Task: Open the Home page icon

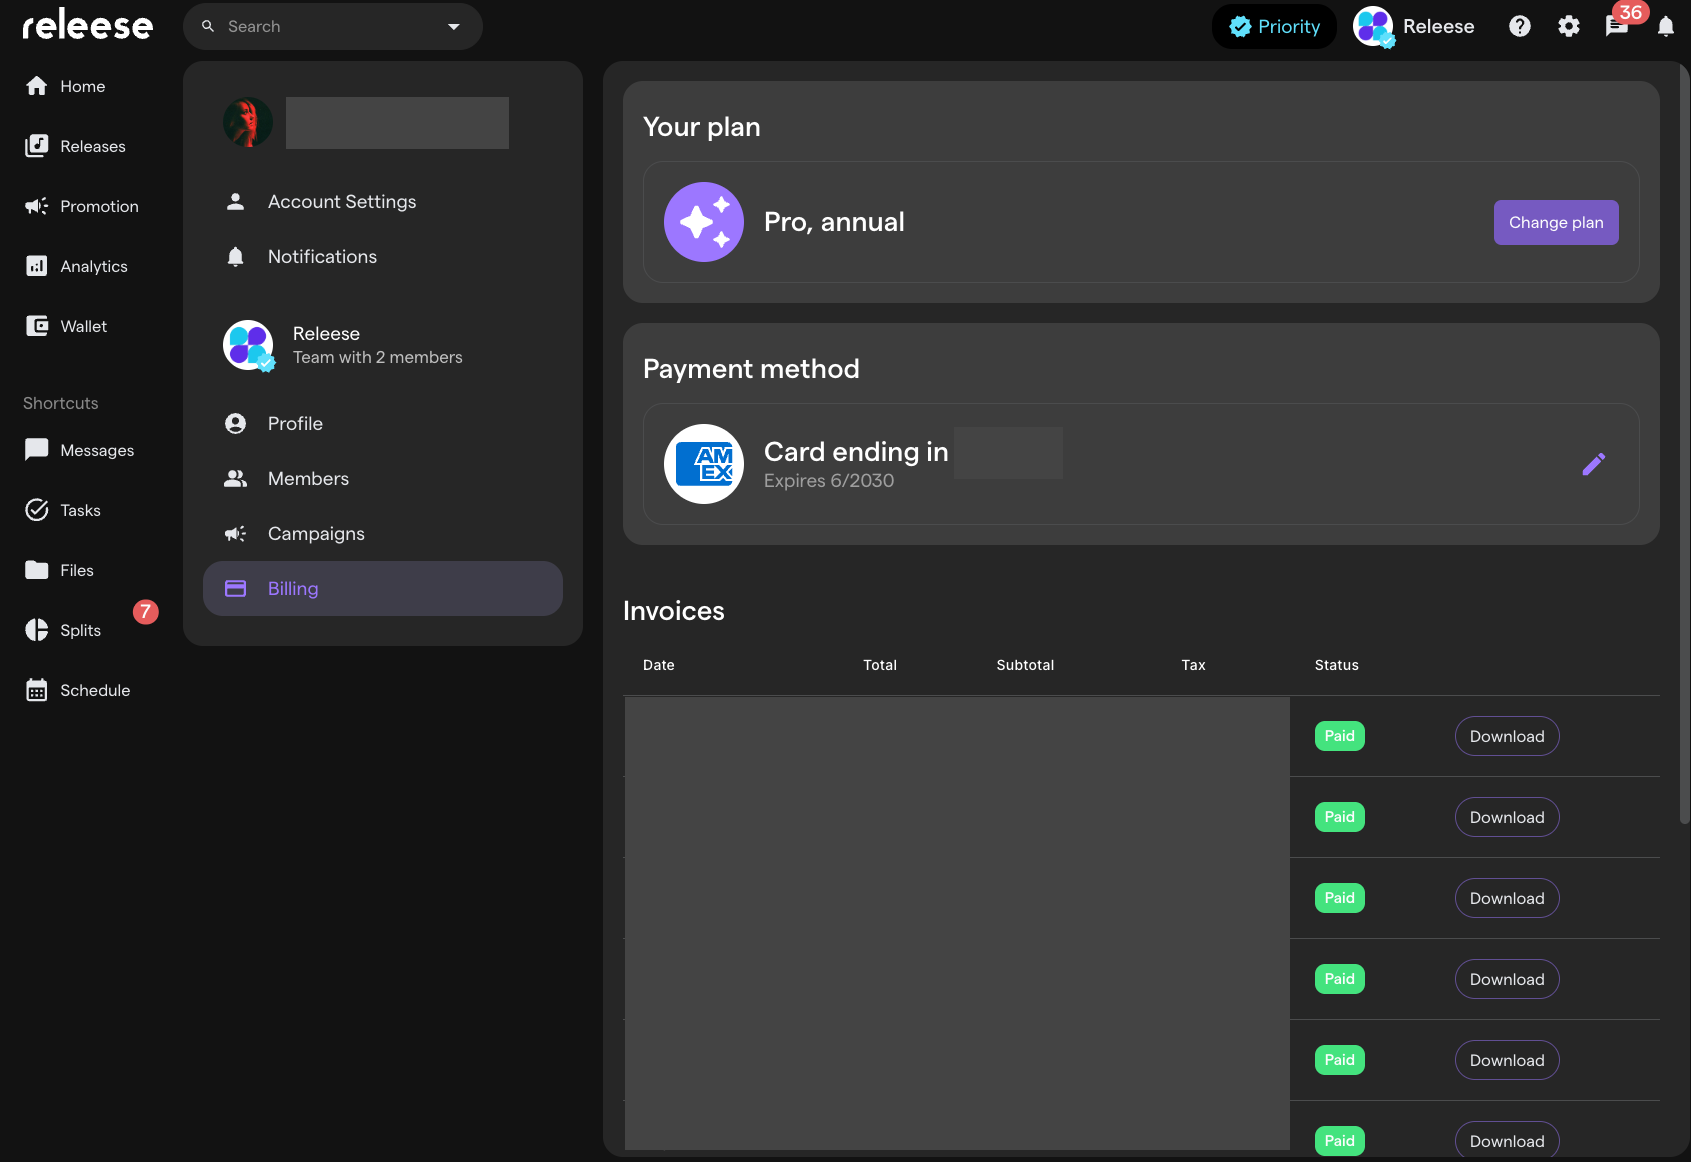Action: (37, 86)
